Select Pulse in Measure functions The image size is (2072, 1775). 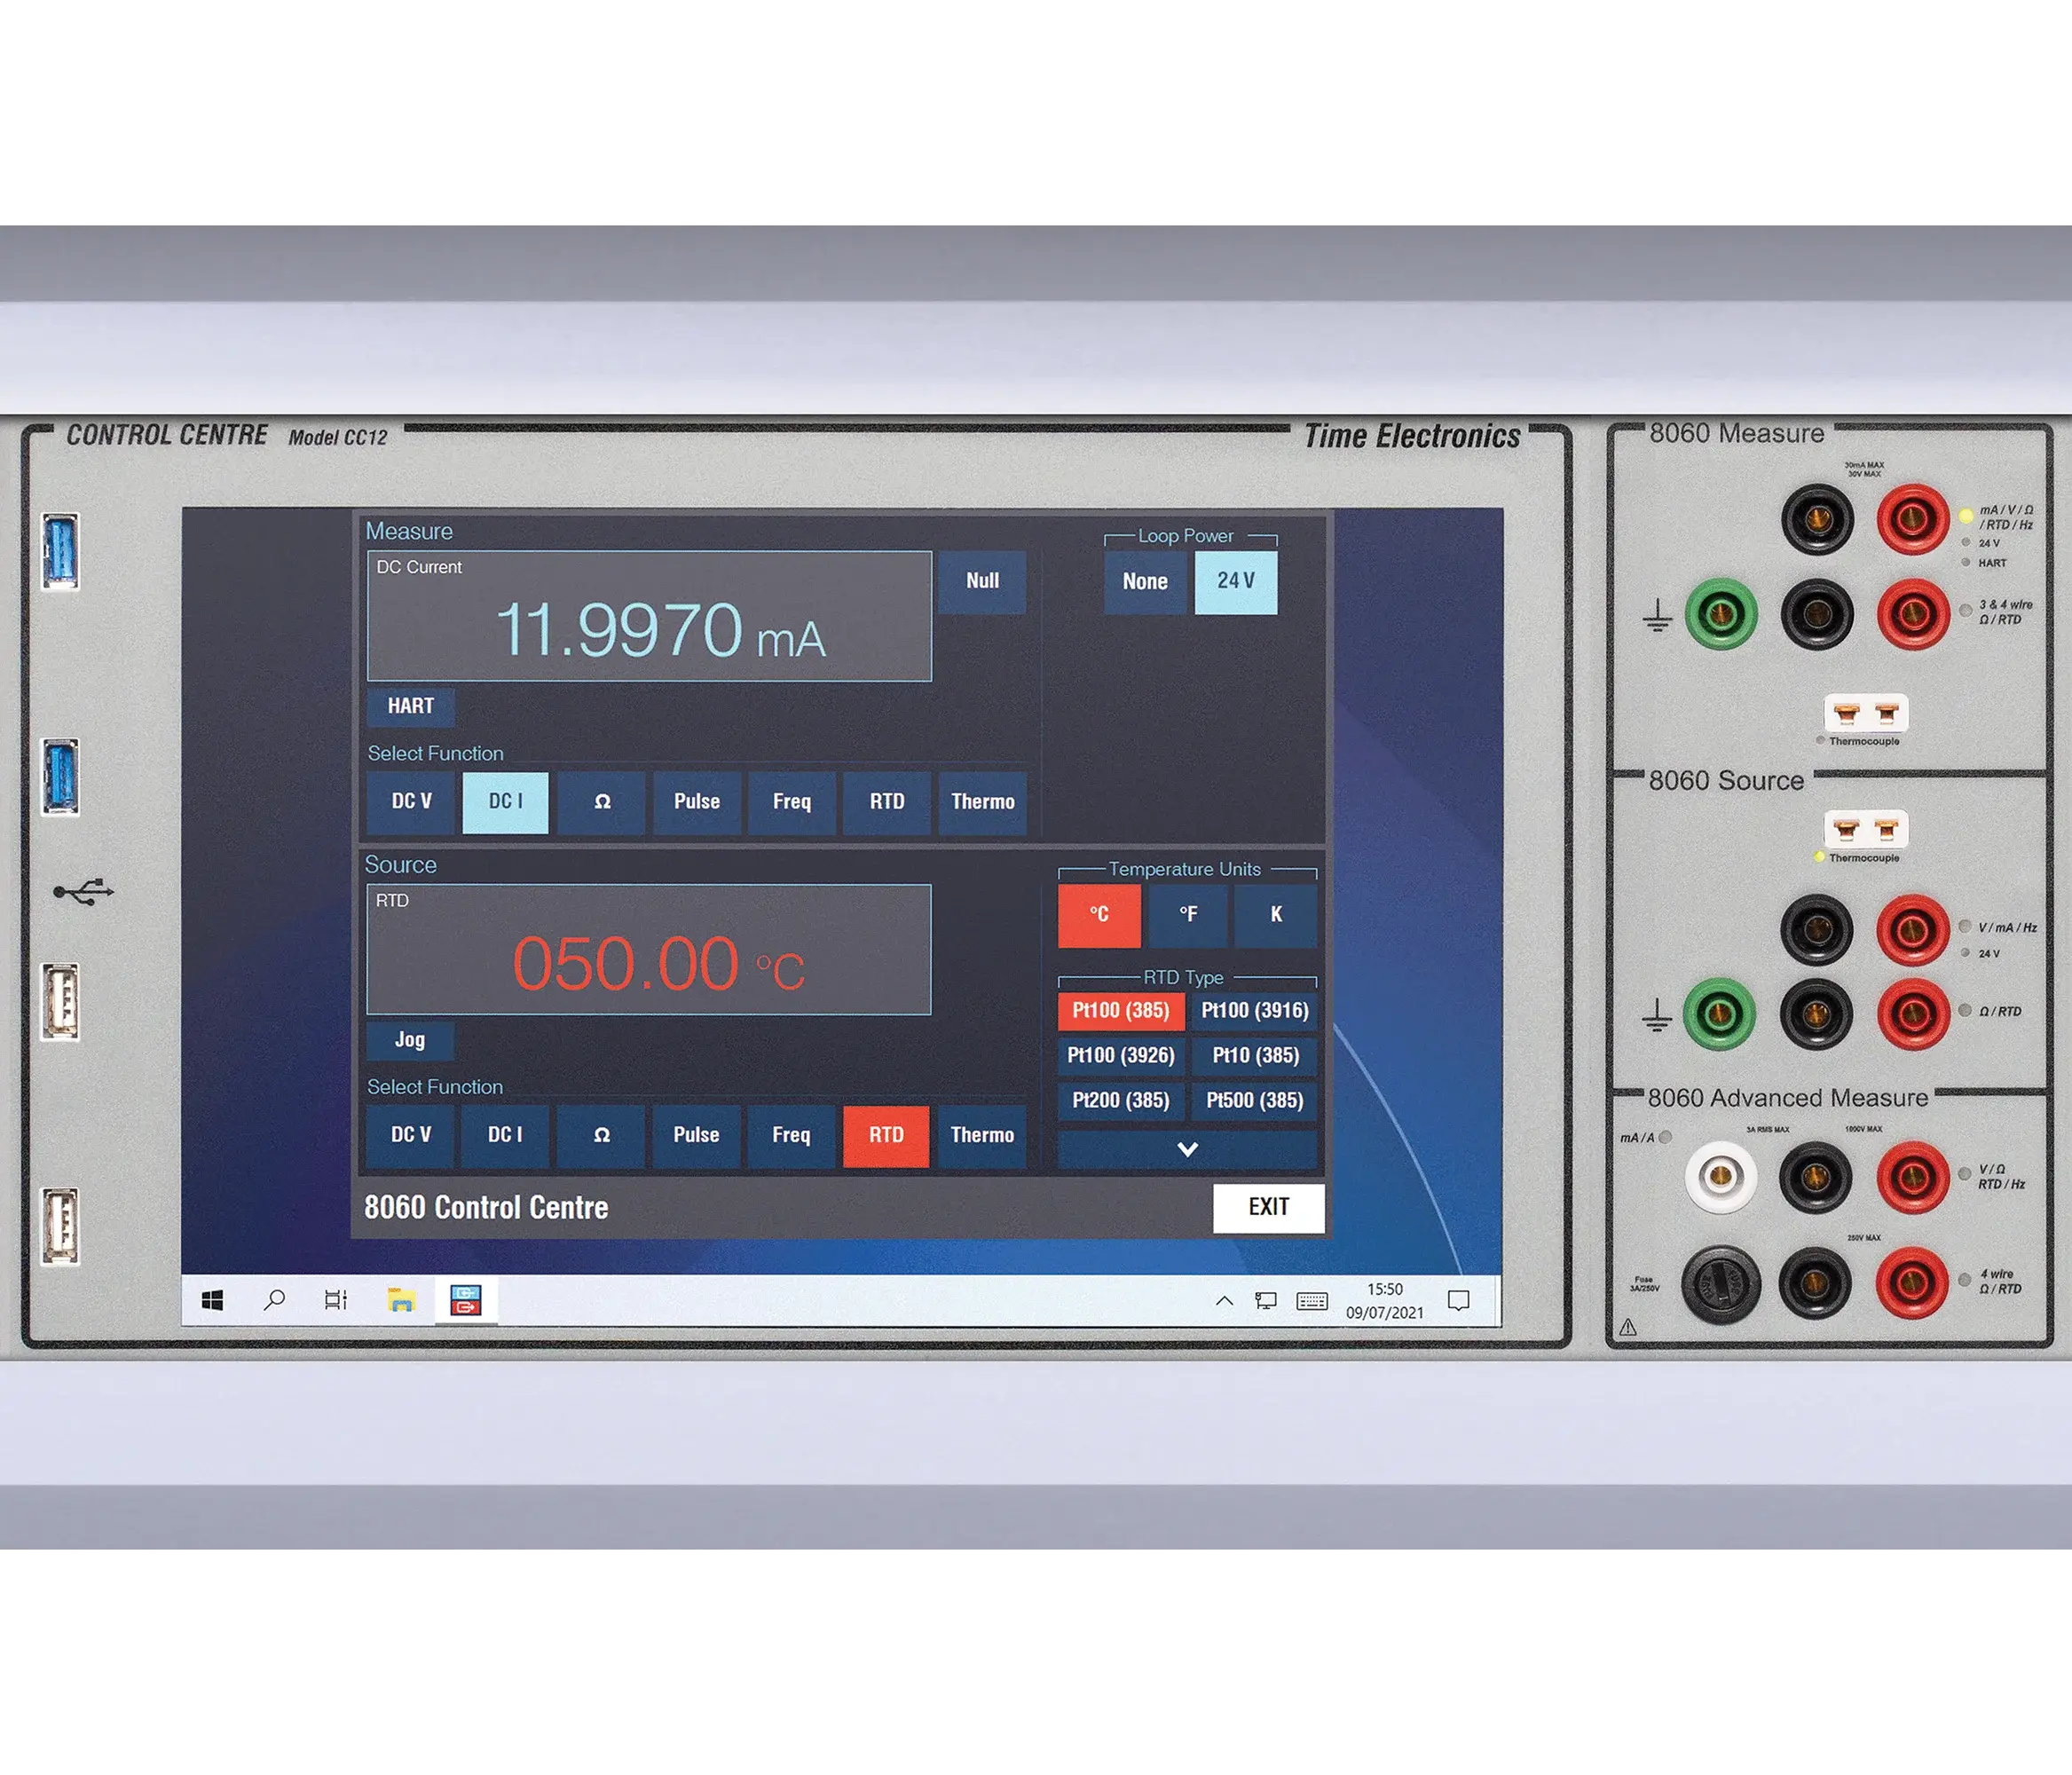697,802
